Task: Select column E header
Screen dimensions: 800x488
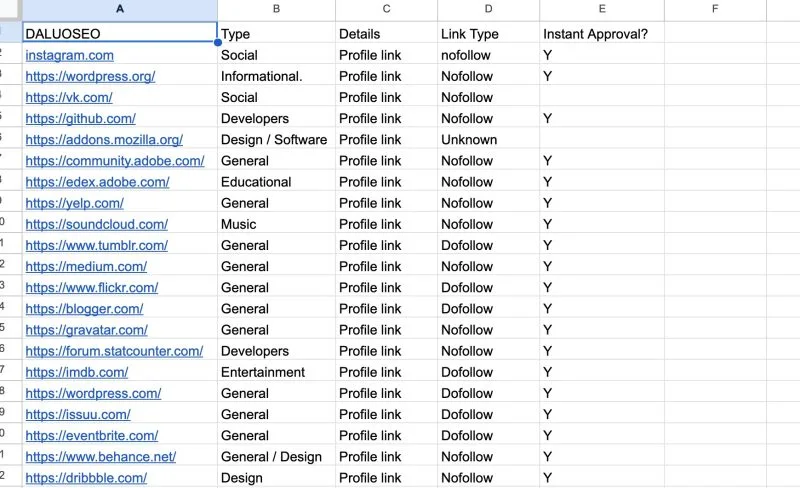Action: 602,9
